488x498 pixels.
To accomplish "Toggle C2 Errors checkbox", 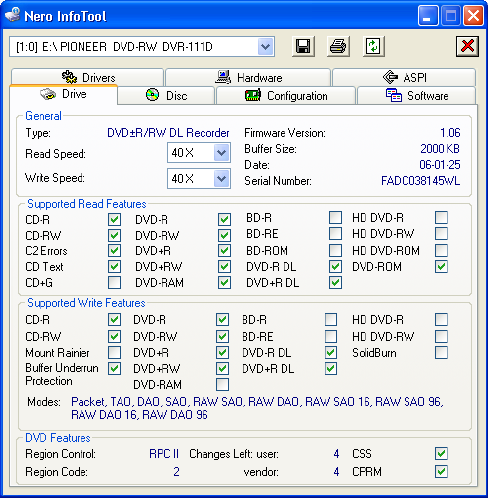I will [x=114, y=250].
